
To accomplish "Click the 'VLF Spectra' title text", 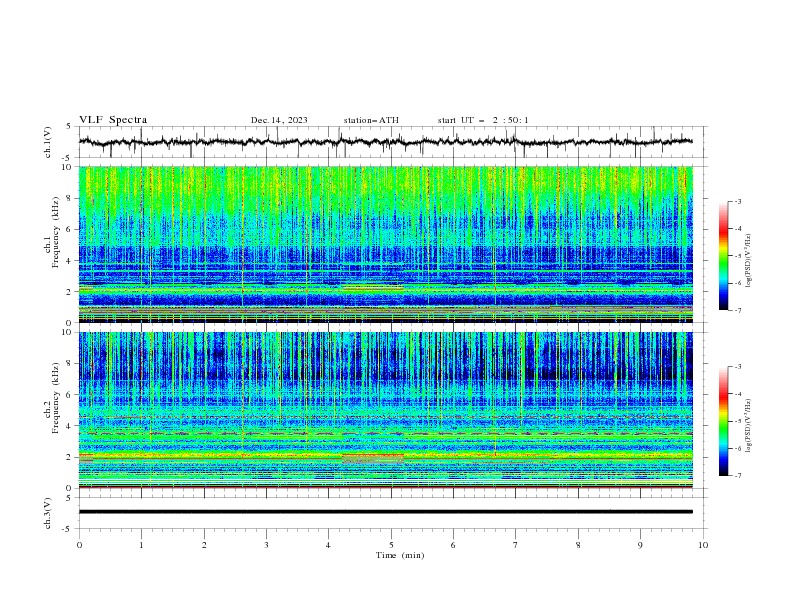I will coord(113,120).
